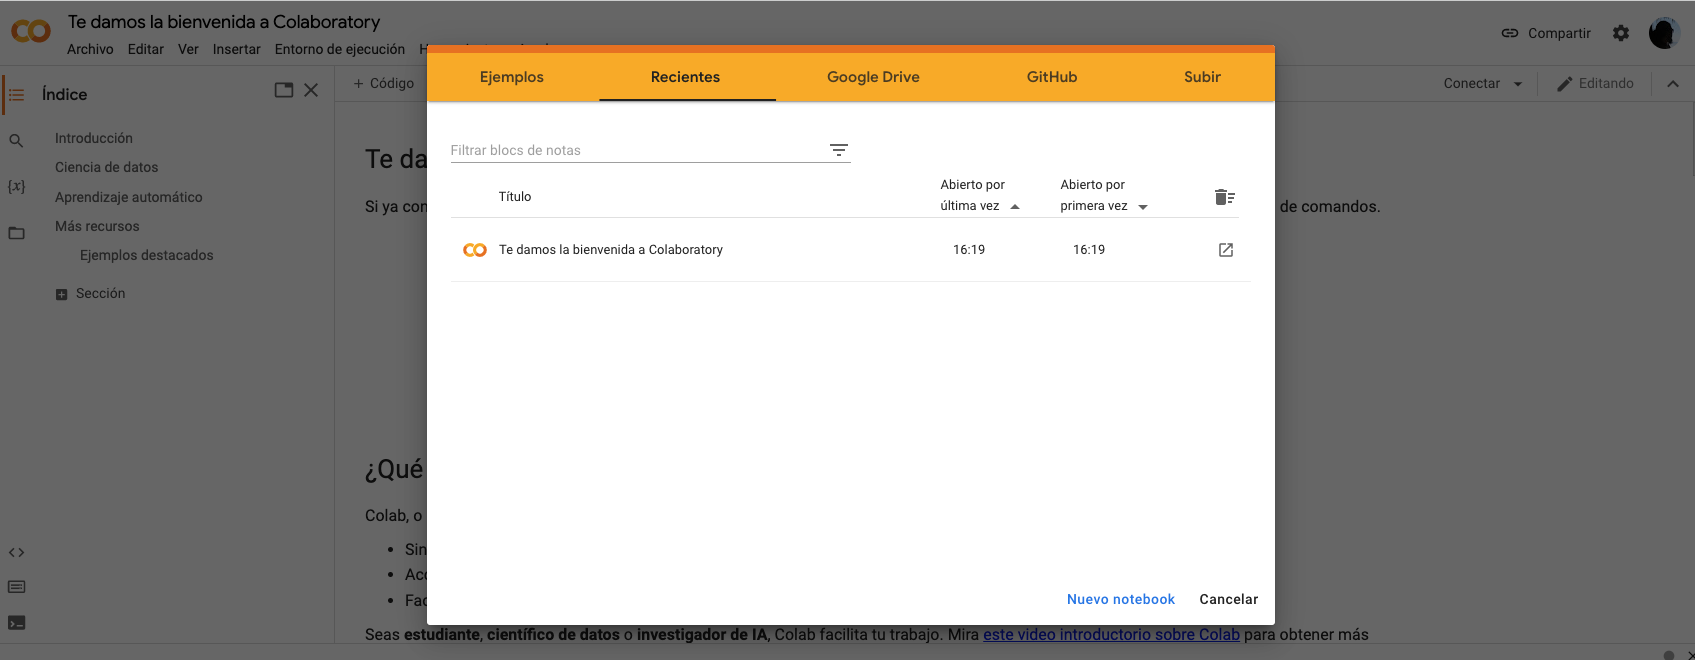The height and width of the screenshot is (660, 1695).
Task: Open the Archivo menu
Action: click(90, 49)
